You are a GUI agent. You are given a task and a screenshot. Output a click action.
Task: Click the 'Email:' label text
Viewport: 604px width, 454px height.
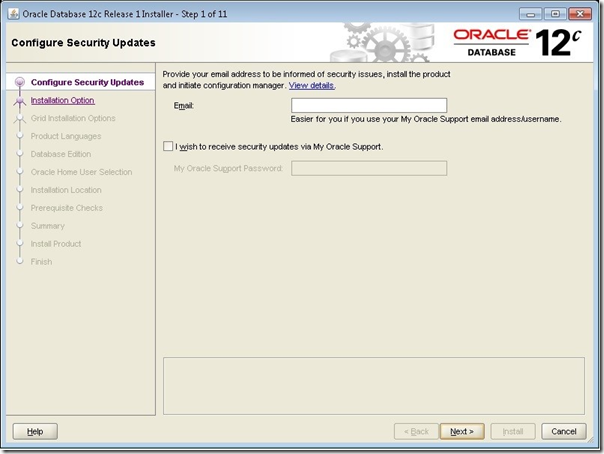(183, 106)
